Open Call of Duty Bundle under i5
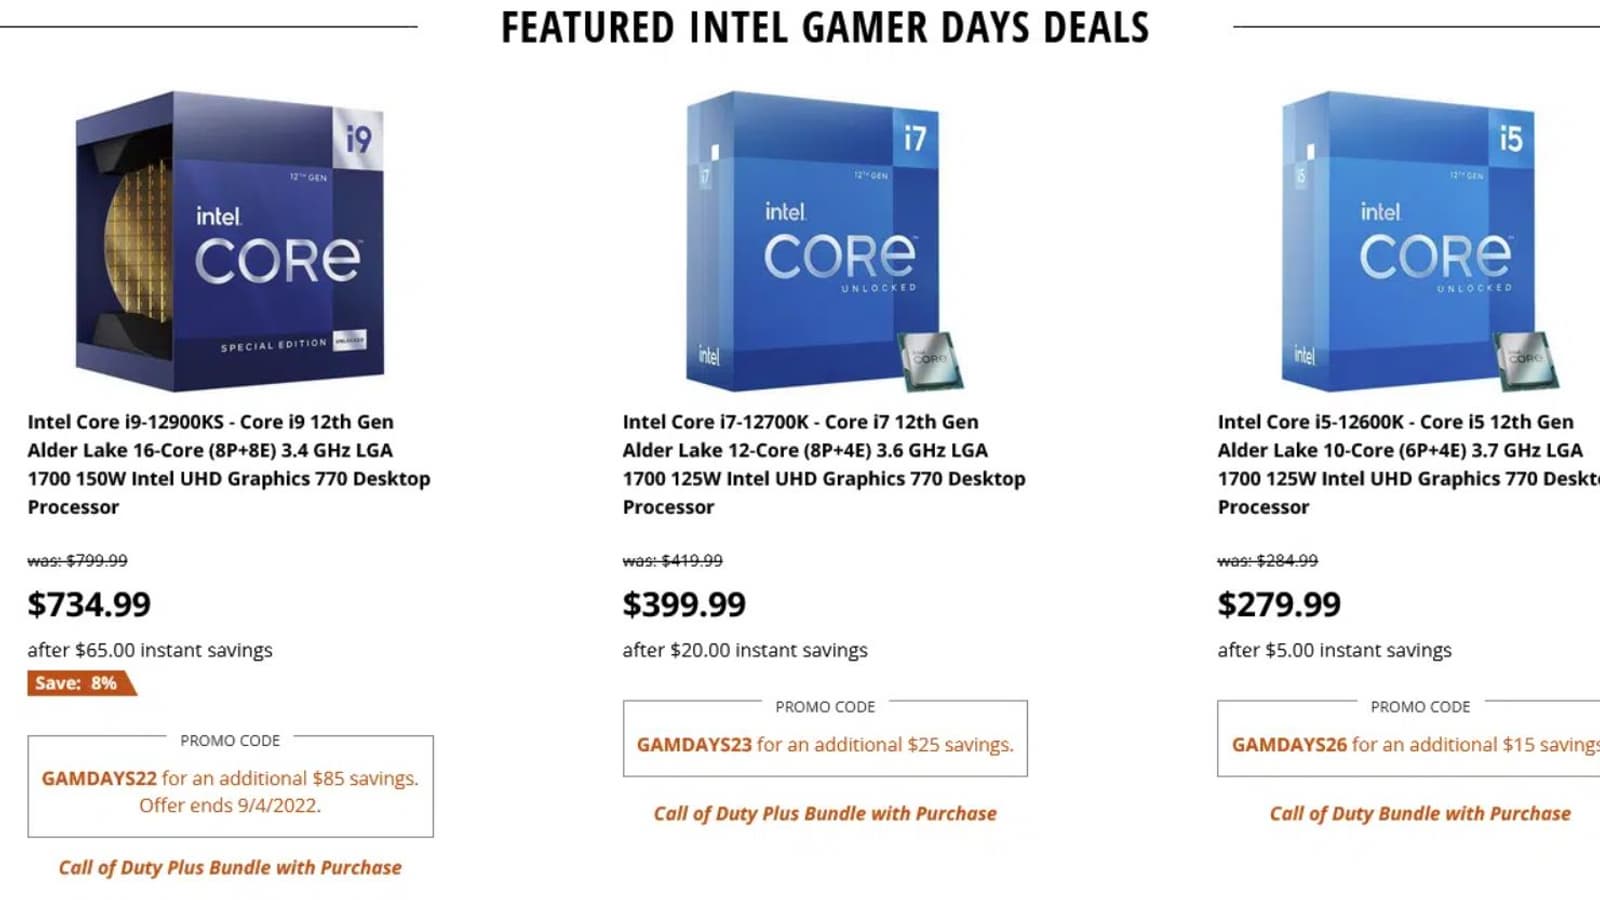The image size is (1600, 900). coord(1420,813)
